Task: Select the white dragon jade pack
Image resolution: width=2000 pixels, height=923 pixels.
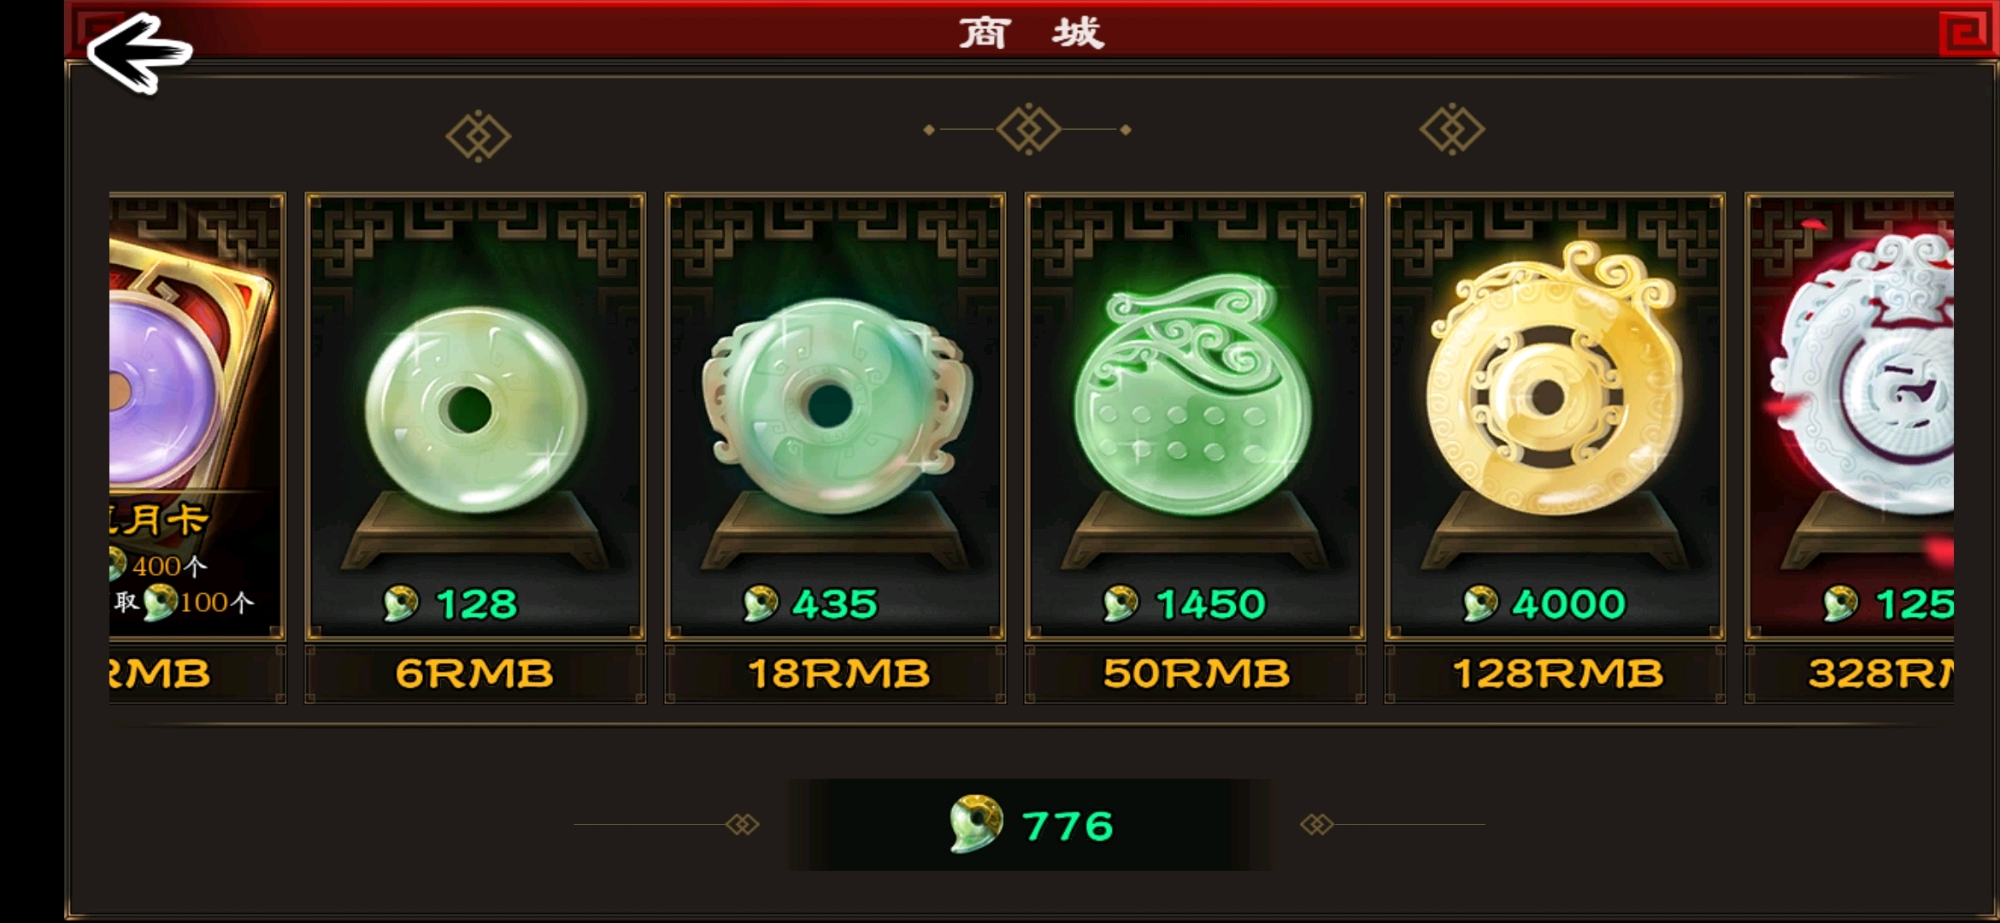Action: point(1850,416)
